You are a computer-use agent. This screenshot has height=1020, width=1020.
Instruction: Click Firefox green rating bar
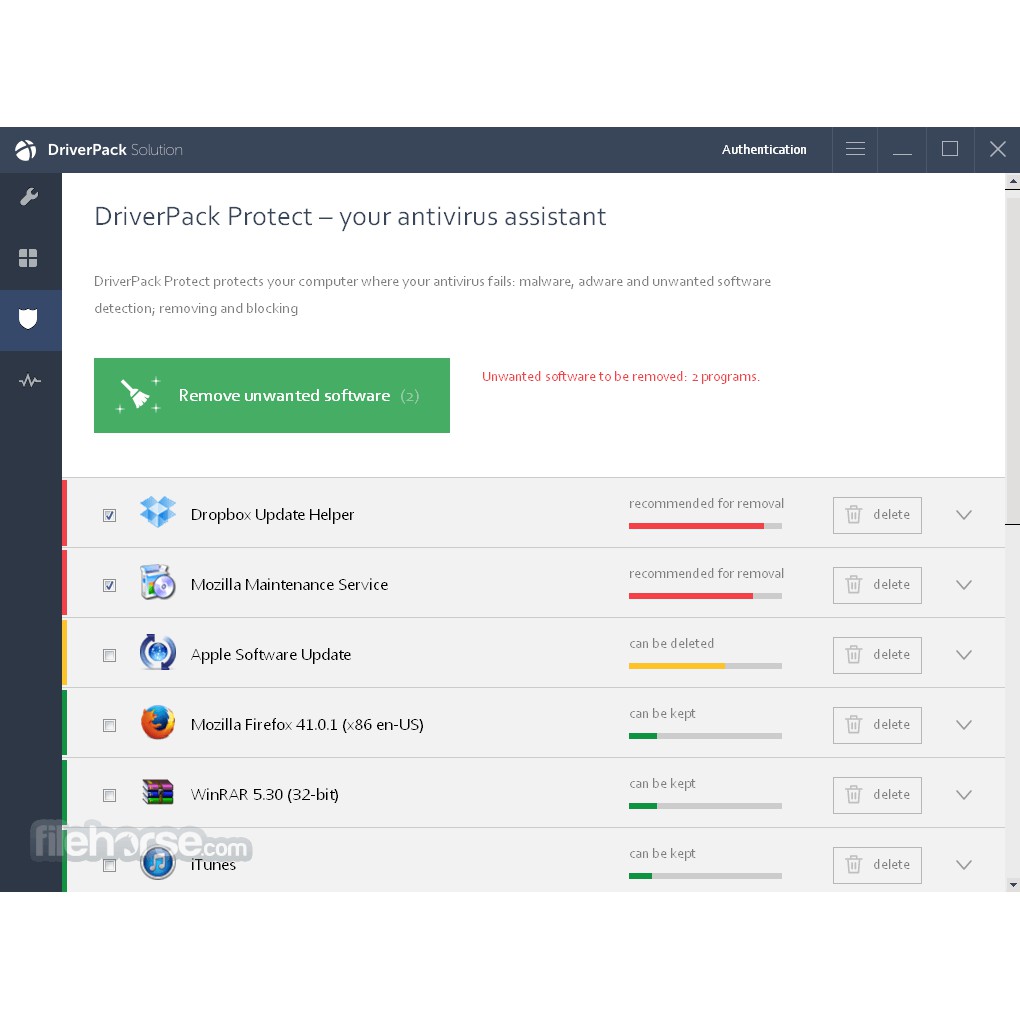tap(705, 736)
